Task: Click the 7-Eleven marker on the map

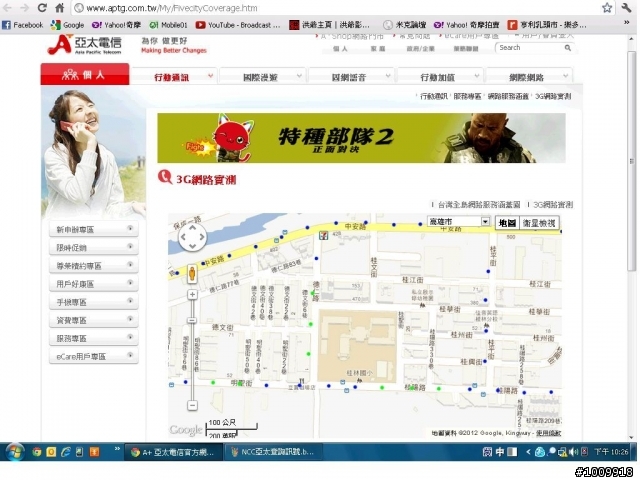Action: click(323, 236)
